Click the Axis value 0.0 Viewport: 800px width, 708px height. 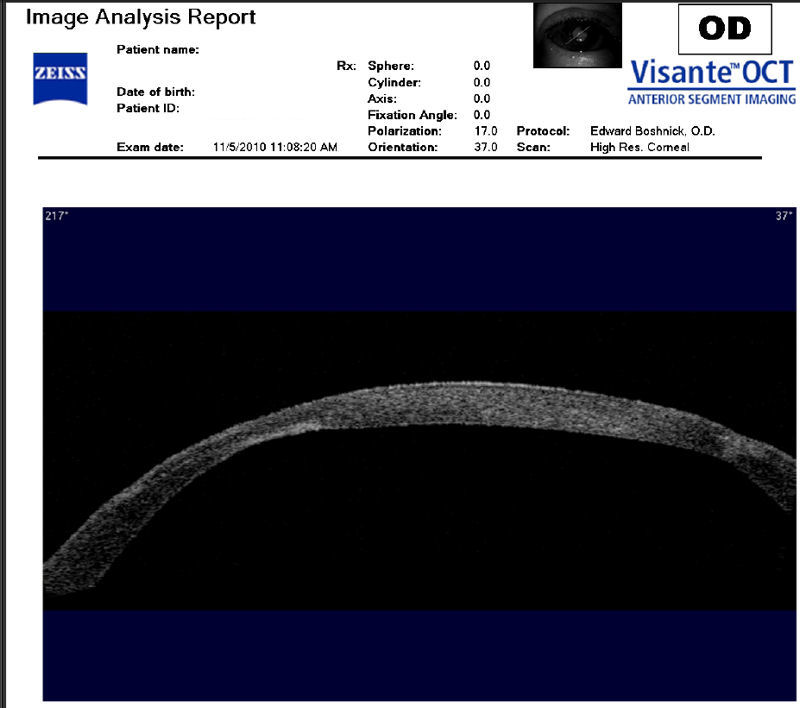click(x=481, y=98)
